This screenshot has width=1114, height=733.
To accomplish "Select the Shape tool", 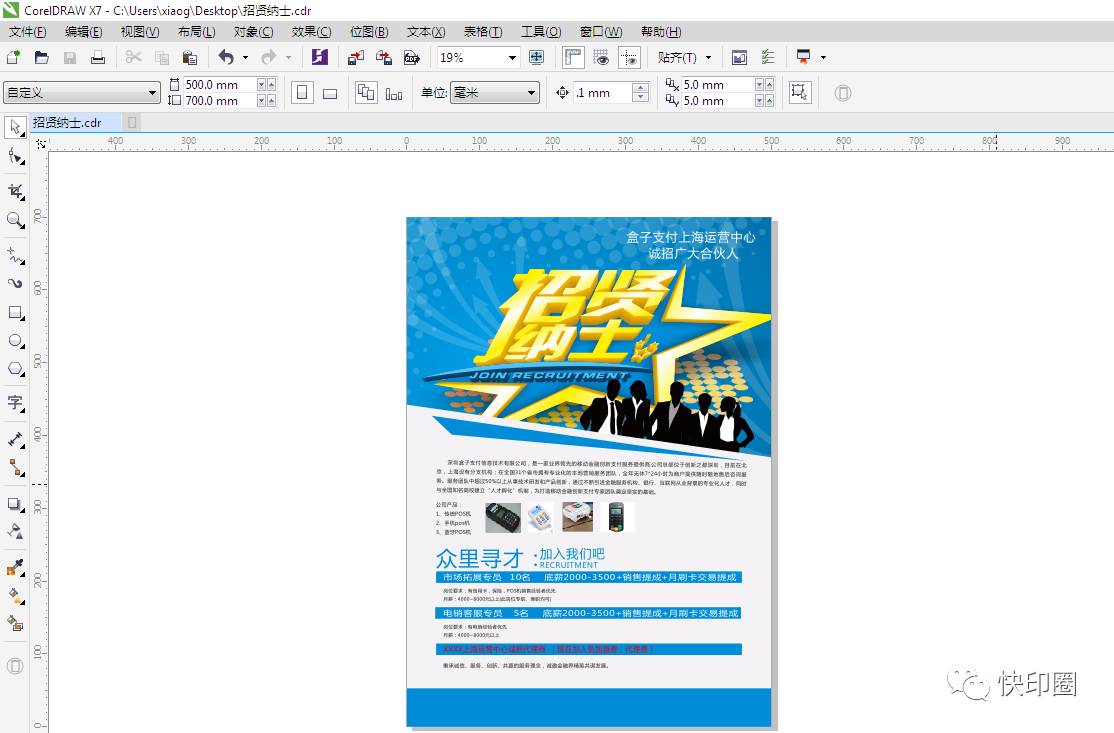I will (x=15, y=156).
